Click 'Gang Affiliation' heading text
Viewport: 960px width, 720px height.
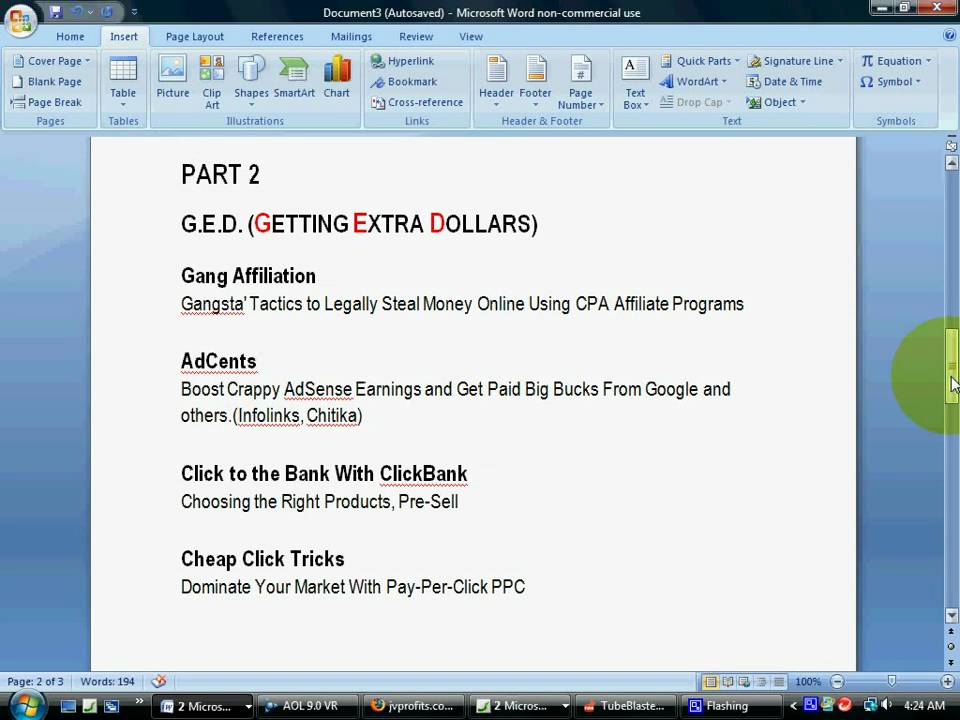249,276
